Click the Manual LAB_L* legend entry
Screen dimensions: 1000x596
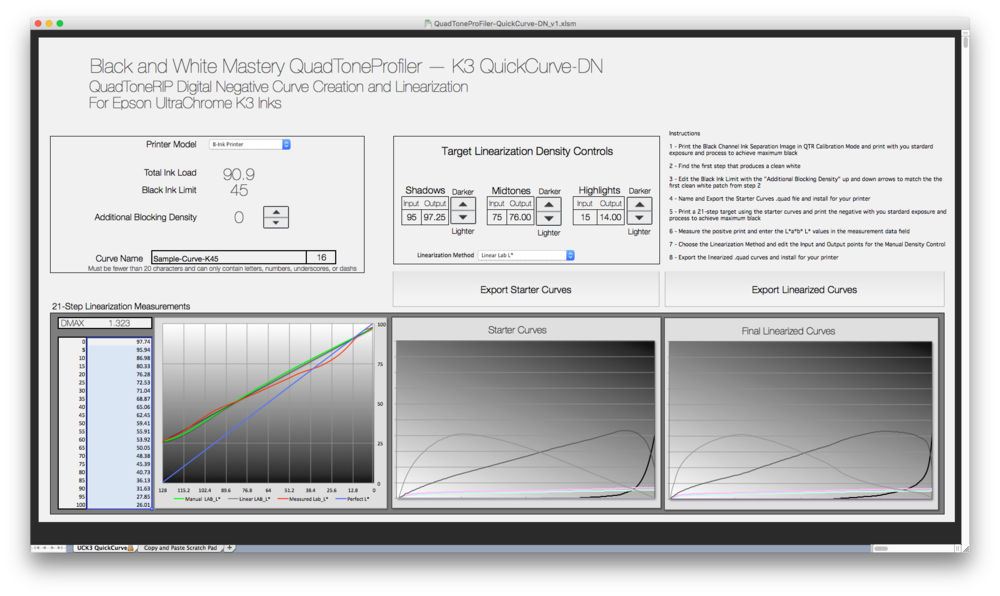(197, 499)
